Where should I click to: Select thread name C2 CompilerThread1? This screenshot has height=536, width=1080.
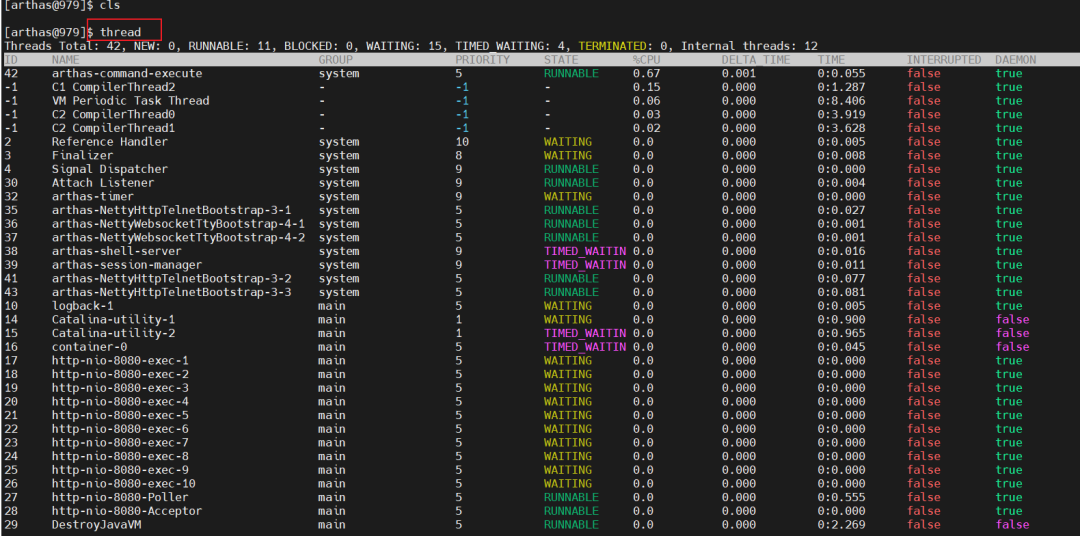tap(113, 128)
